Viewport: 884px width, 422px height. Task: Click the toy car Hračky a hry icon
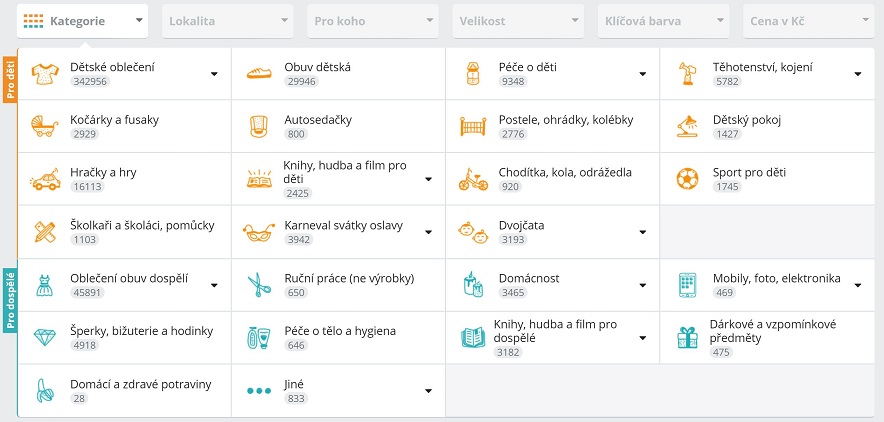45,179
